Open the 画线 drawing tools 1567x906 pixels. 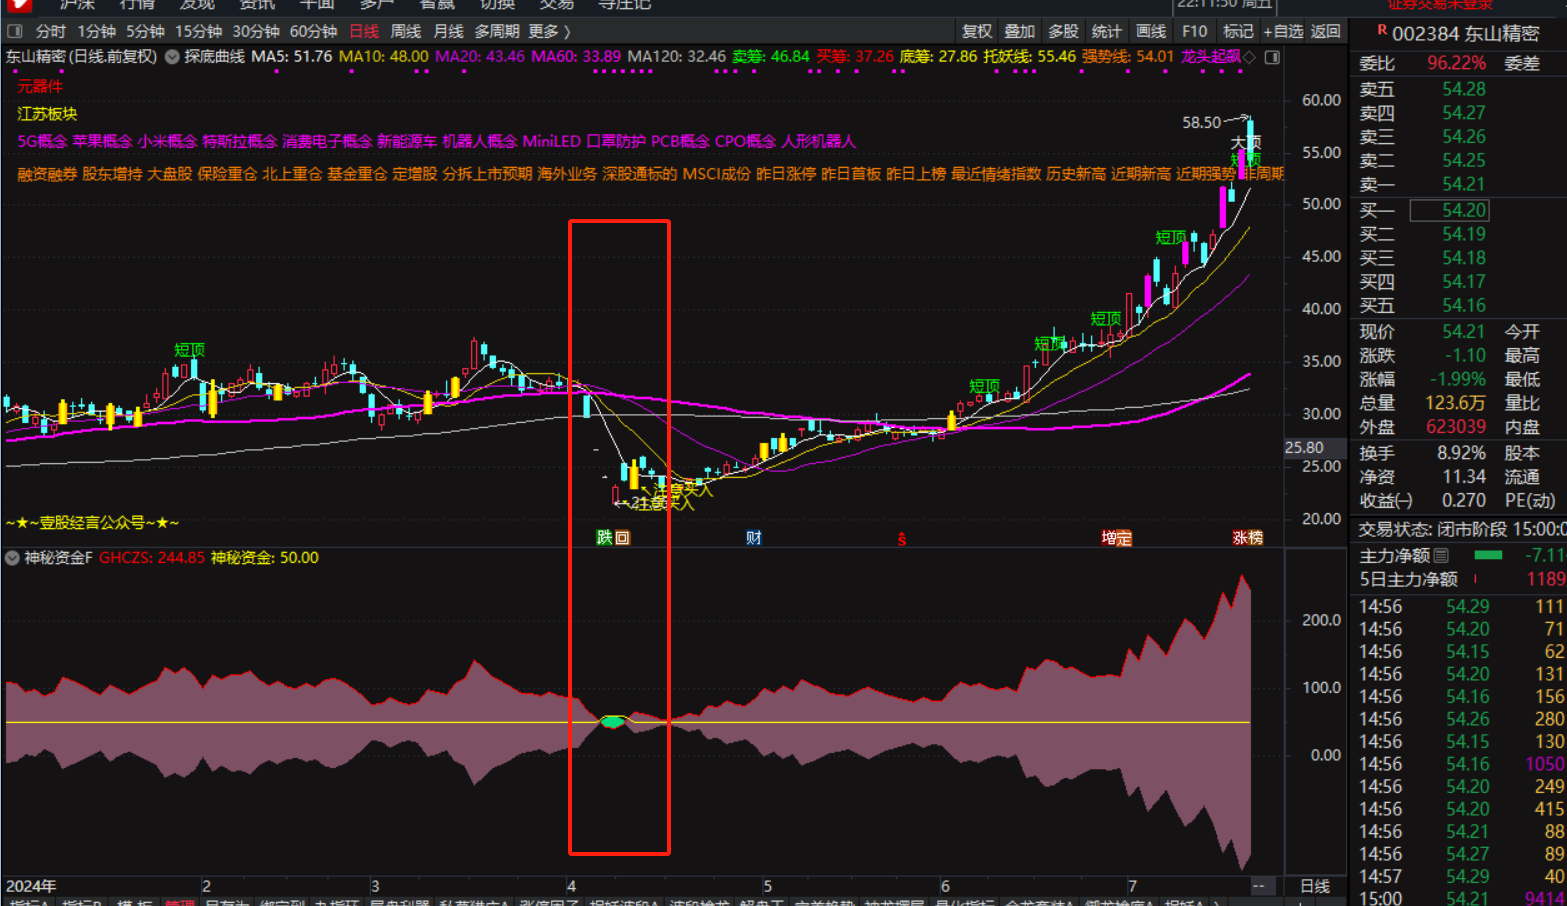point(1151,31)
